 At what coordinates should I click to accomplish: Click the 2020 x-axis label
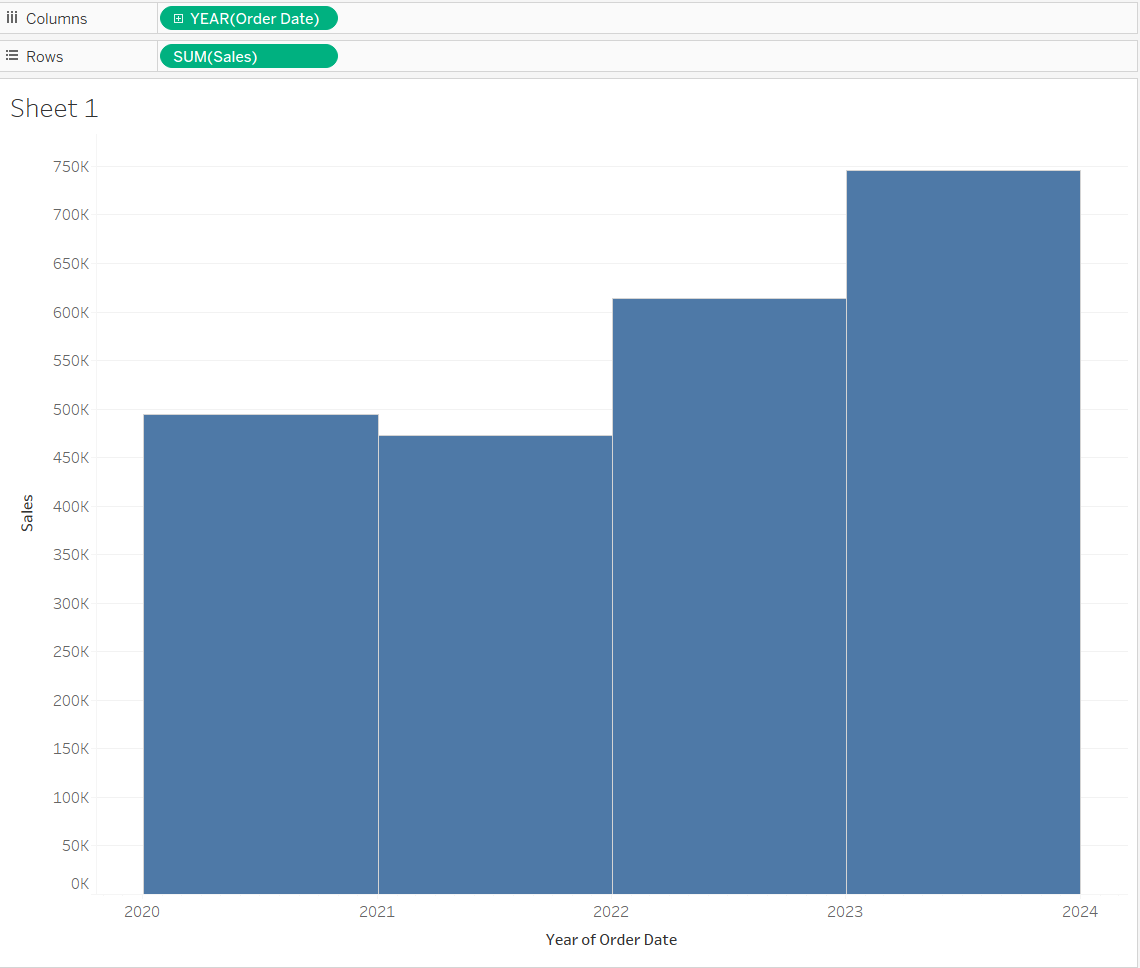click(x=142, y=911)
